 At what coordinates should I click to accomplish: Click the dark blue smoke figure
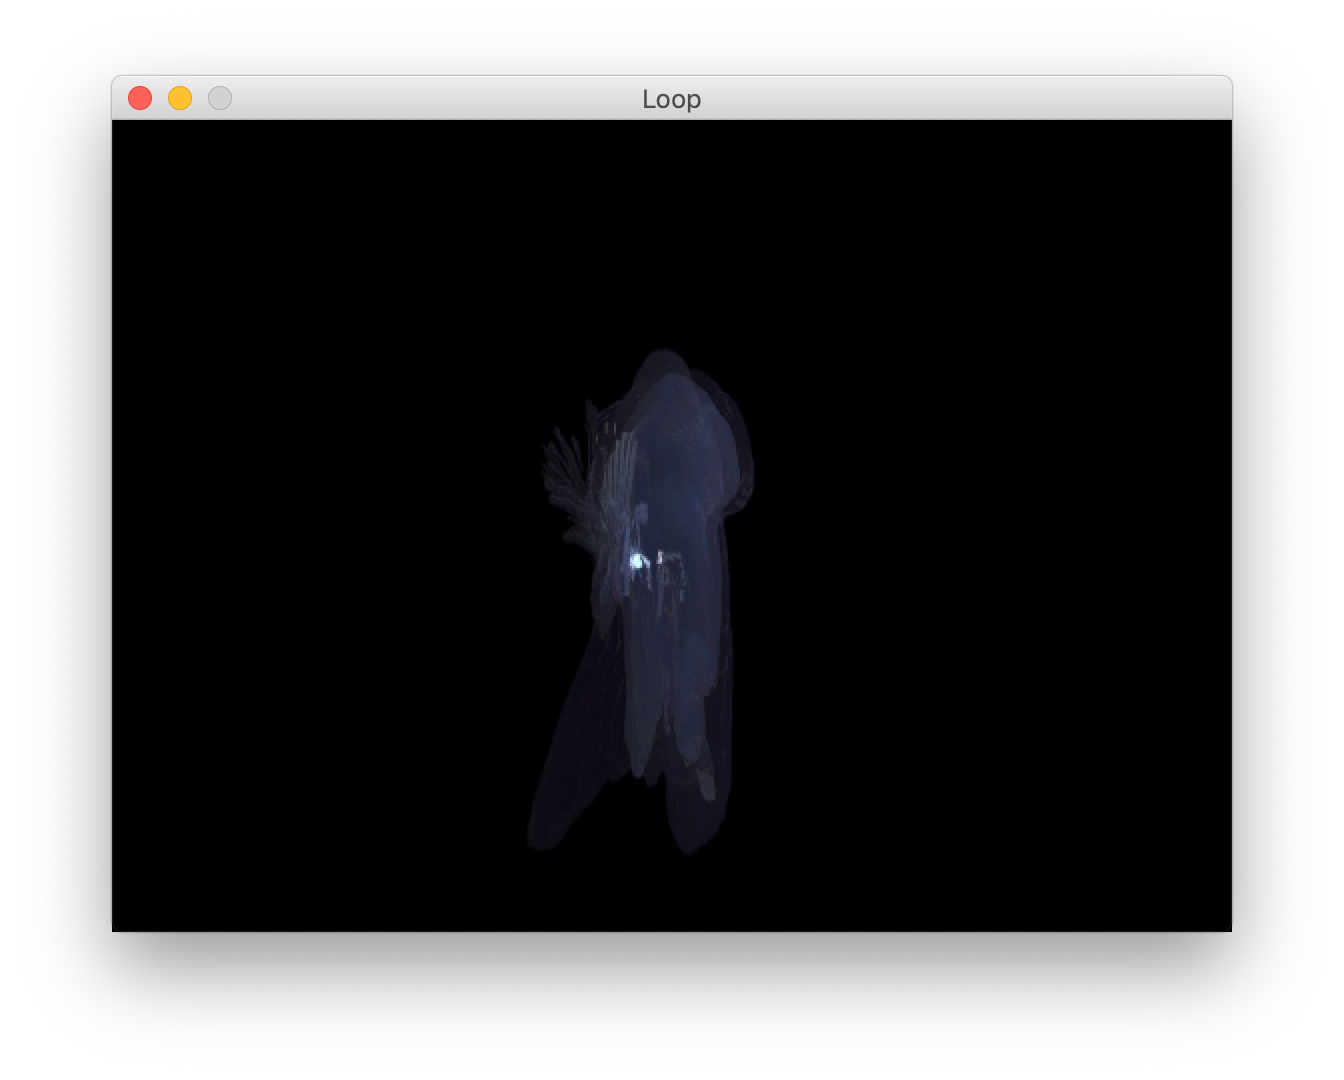(x=642, y=602)
